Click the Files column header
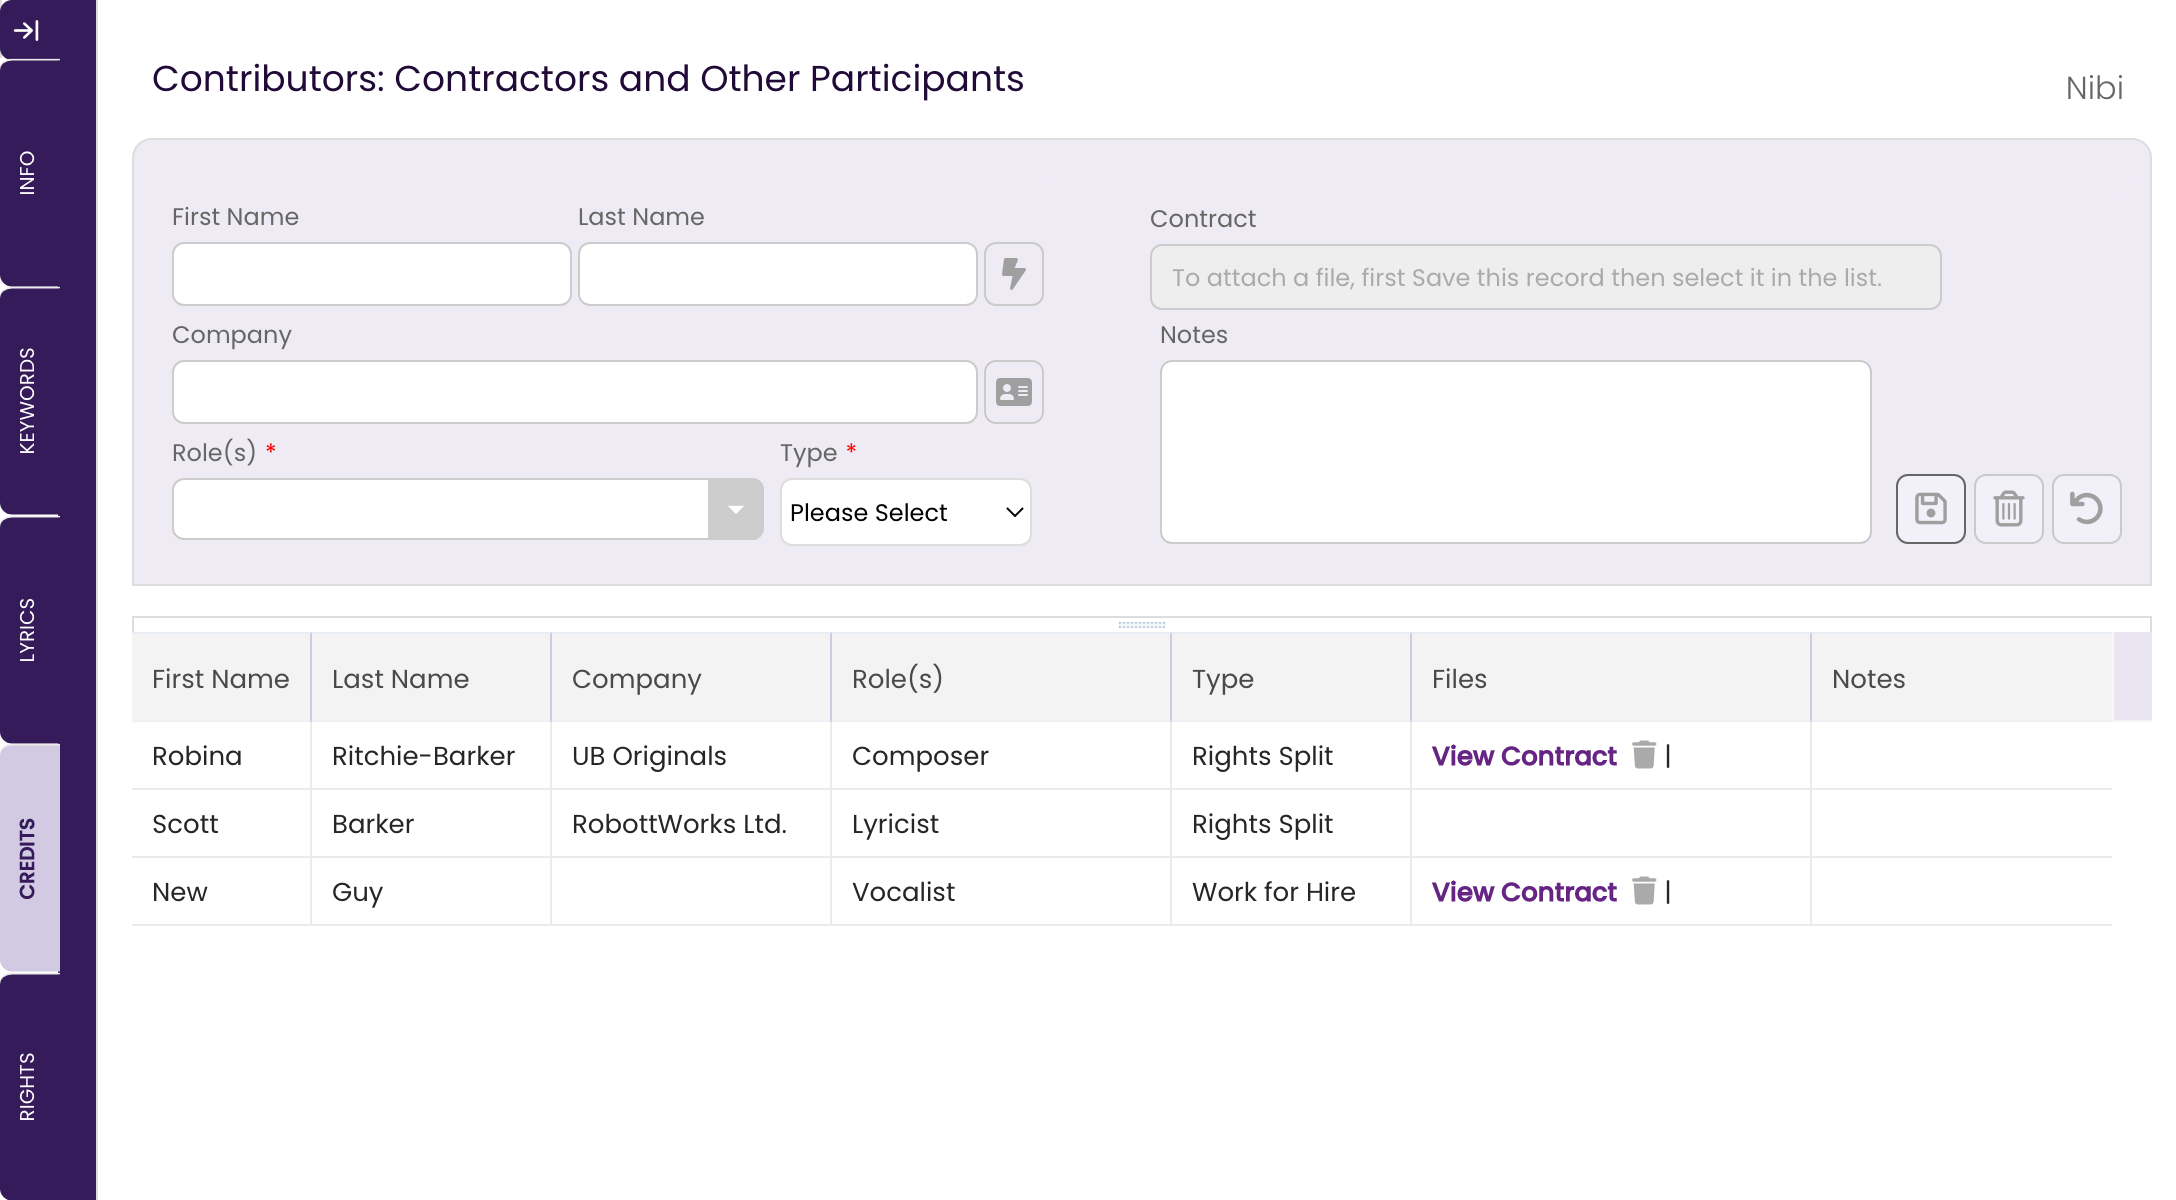 1611,679
